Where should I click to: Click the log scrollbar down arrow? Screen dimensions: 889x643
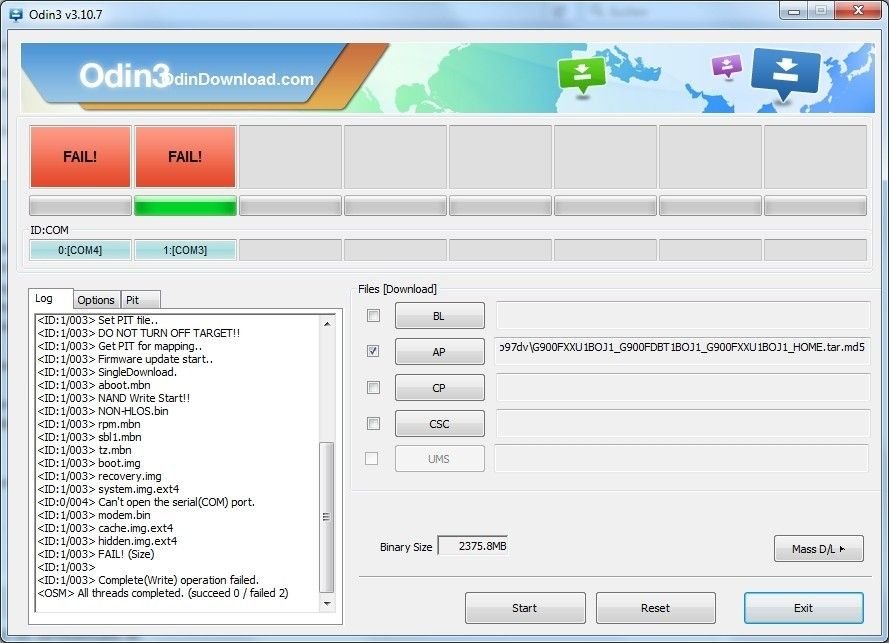coord(327,603)
